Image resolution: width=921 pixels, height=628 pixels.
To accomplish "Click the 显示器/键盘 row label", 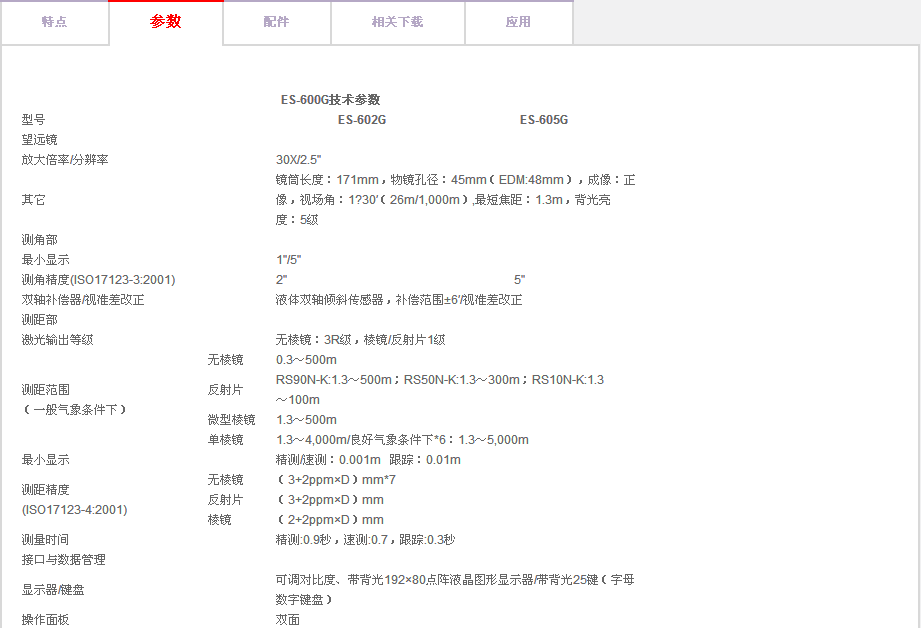I will (53, 590).
